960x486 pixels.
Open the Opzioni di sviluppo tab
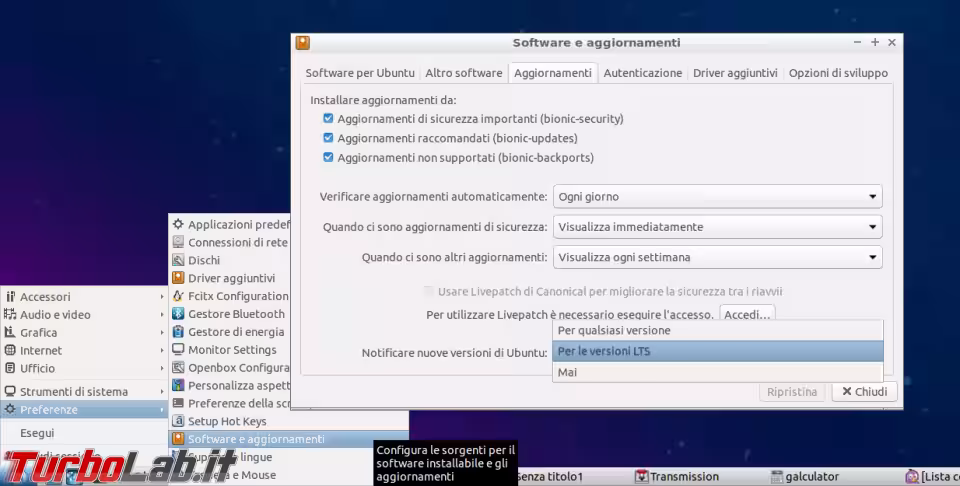coord(838,73)
